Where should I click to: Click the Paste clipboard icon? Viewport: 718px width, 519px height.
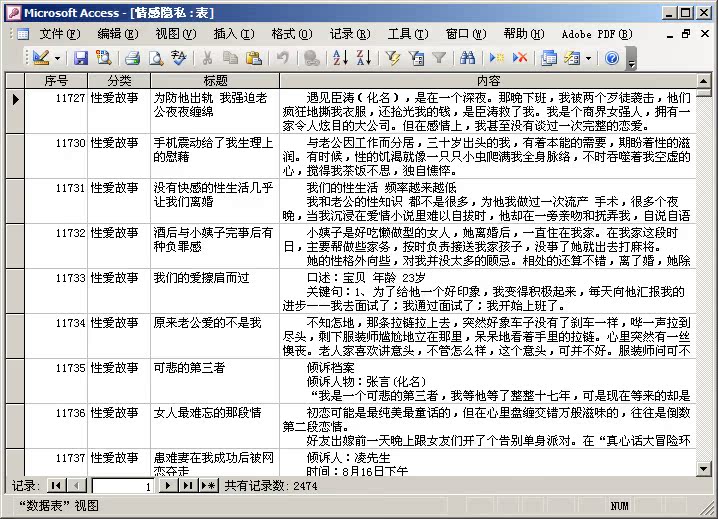[x=254, y=58]
